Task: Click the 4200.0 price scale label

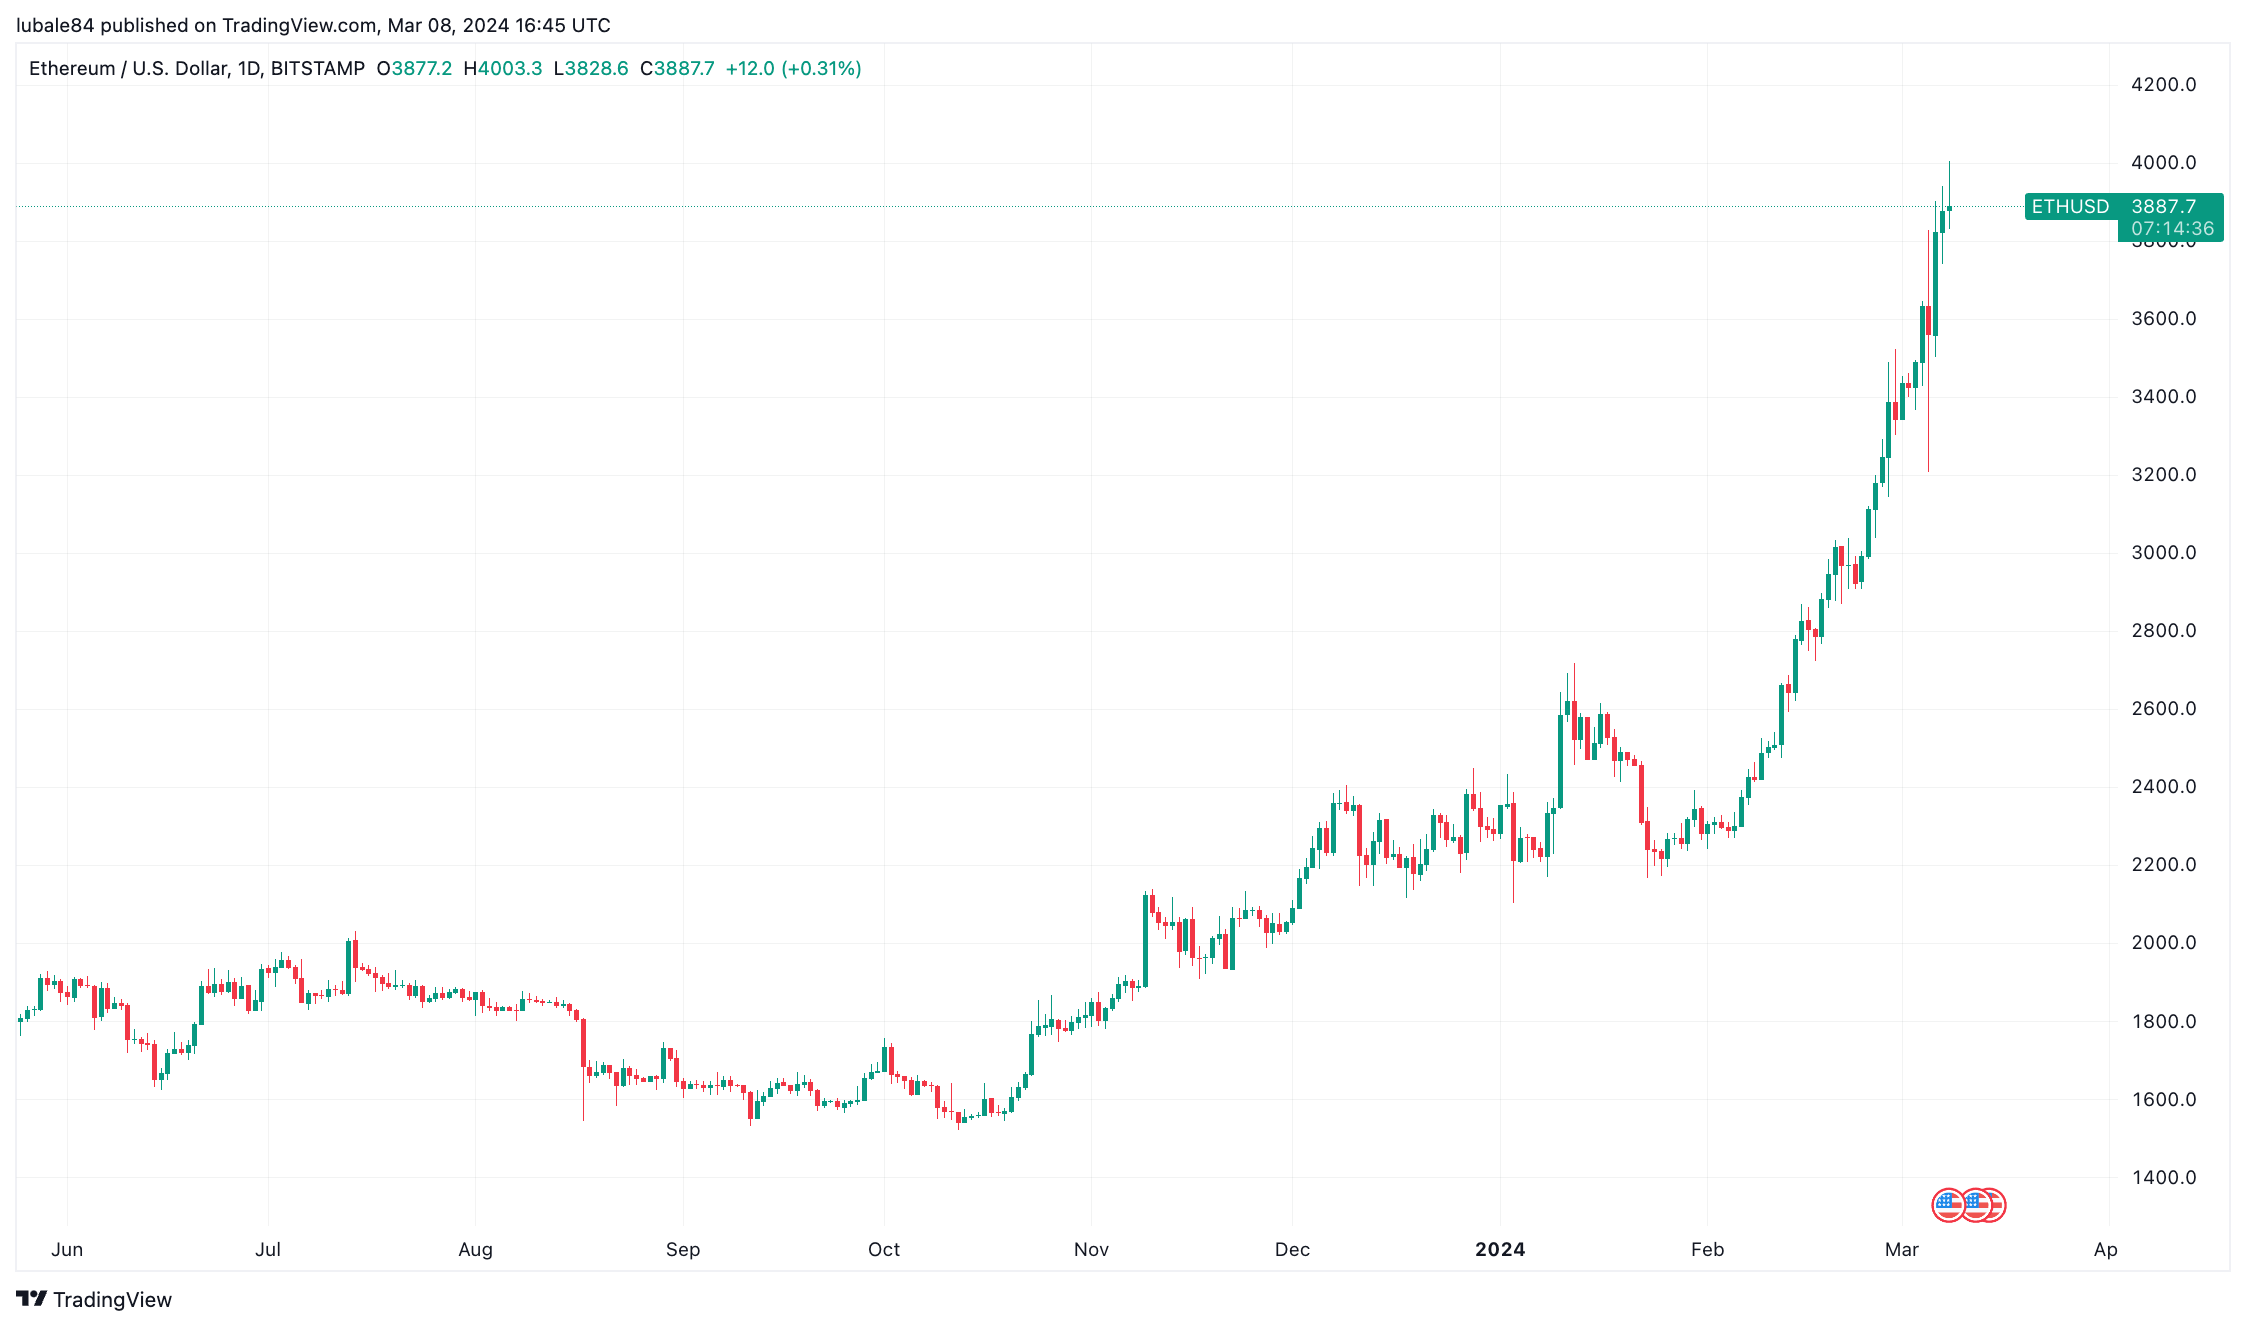Action: click(x=2164, y=84)
